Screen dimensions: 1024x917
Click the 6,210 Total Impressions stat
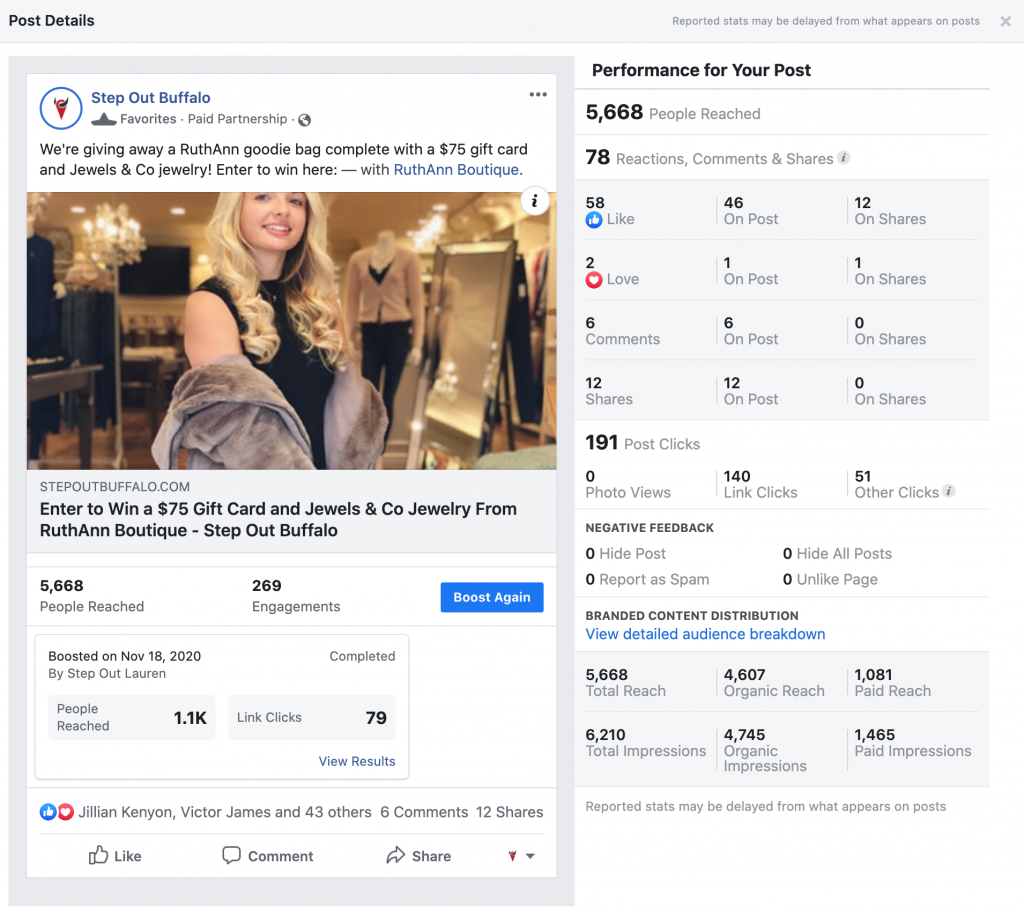pos(646,743)
